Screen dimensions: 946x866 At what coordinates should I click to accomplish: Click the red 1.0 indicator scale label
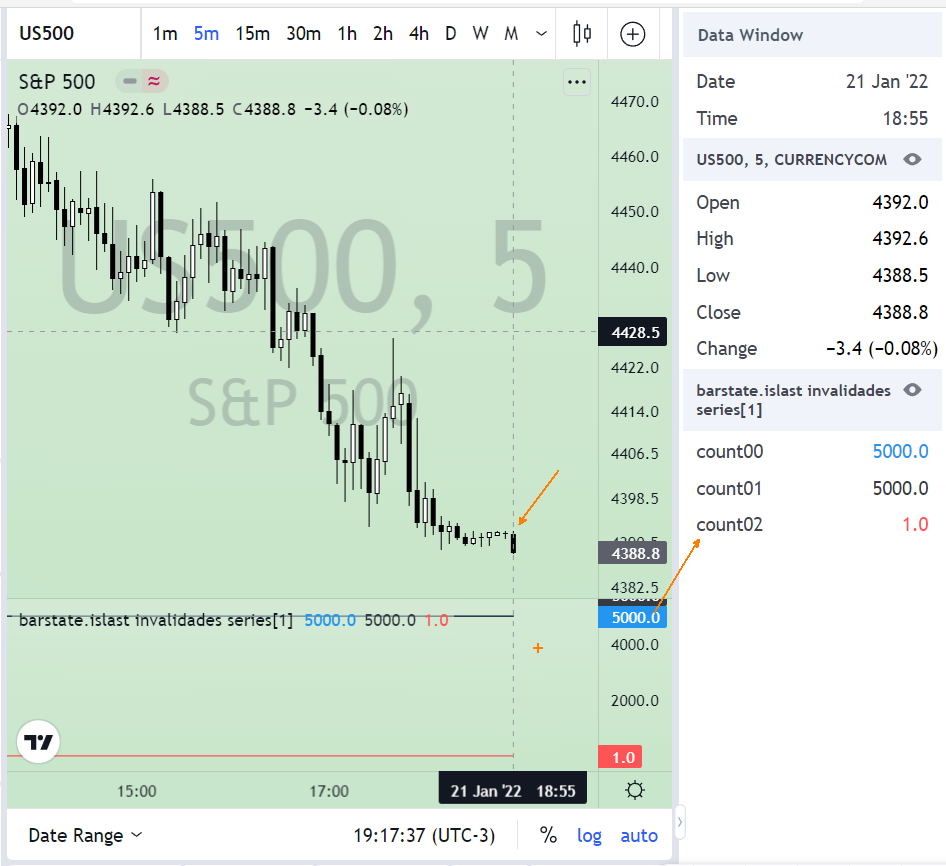620,757
